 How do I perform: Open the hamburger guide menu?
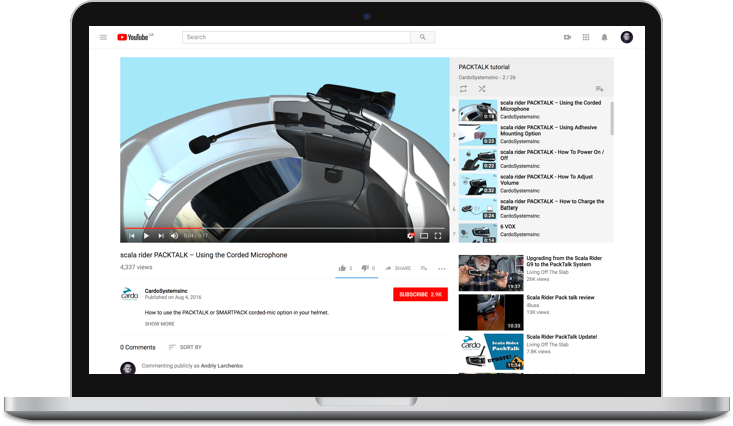pyautogui.click(x=103, y=37)
